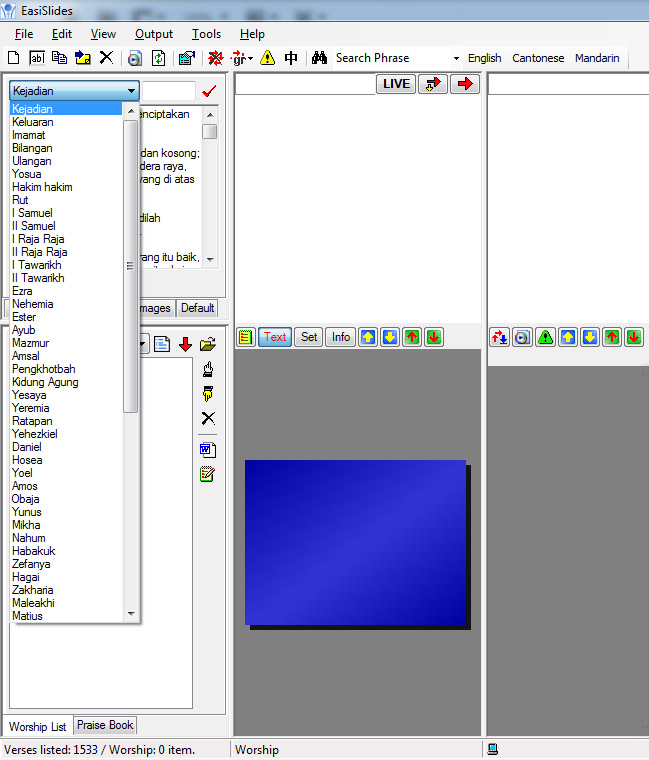
Task: Open the View menu
Action: click(x=103, y=34)
